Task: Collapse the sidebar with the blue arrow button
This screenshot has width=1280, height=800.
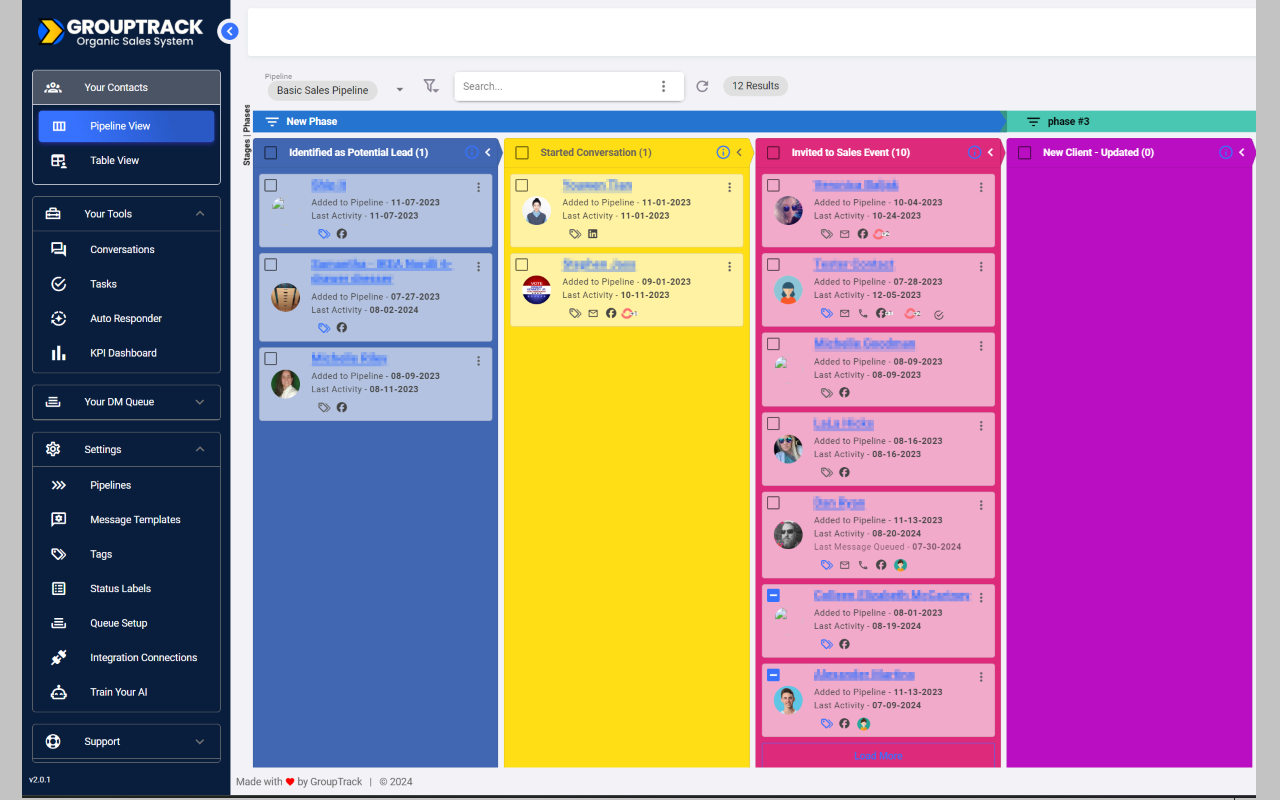Action: tap(229, 32)
